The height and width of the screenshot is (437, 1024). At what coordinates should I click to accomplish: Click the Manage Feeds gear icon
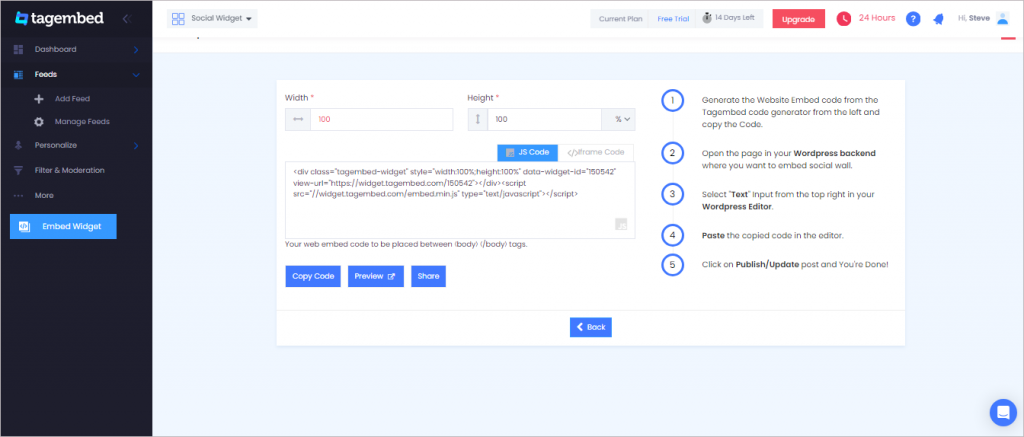[x=39, y=121]
